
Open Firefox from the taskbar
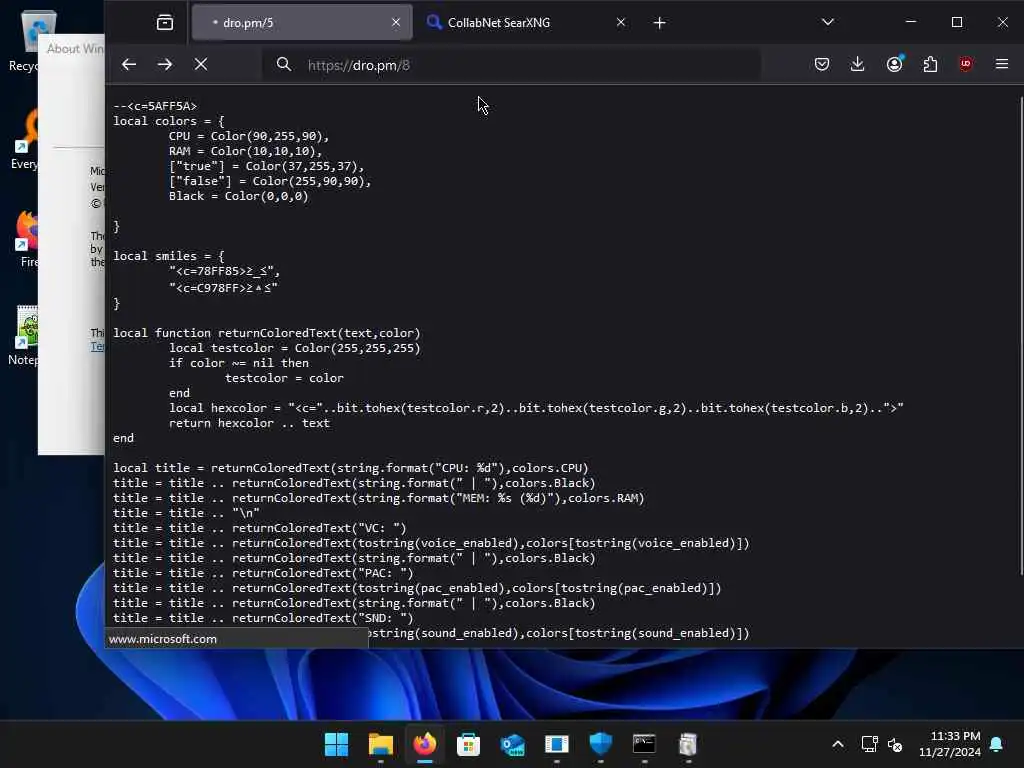click(424, 744)
